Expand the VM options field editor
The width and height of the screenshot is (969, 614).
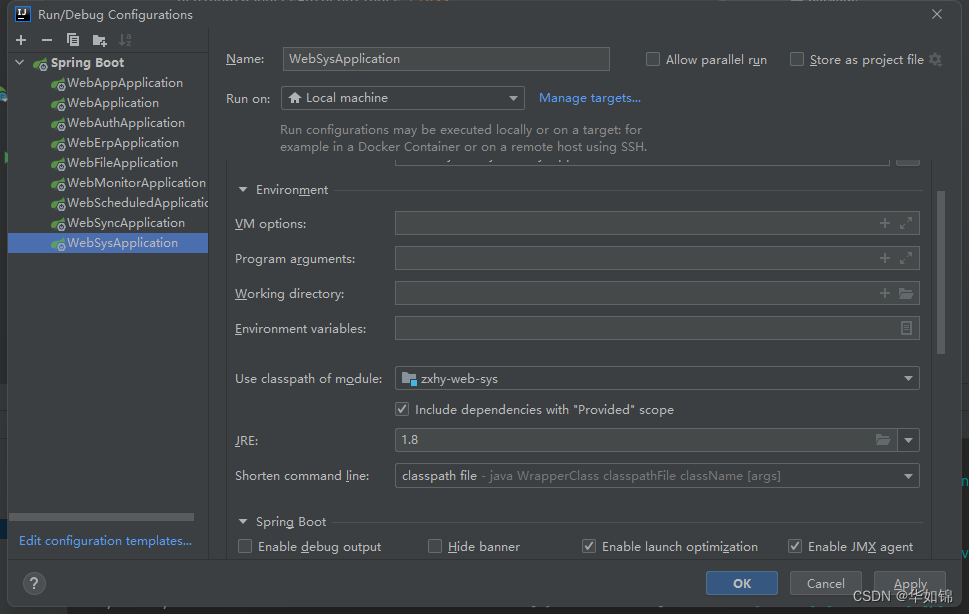(x=906, y=223)
